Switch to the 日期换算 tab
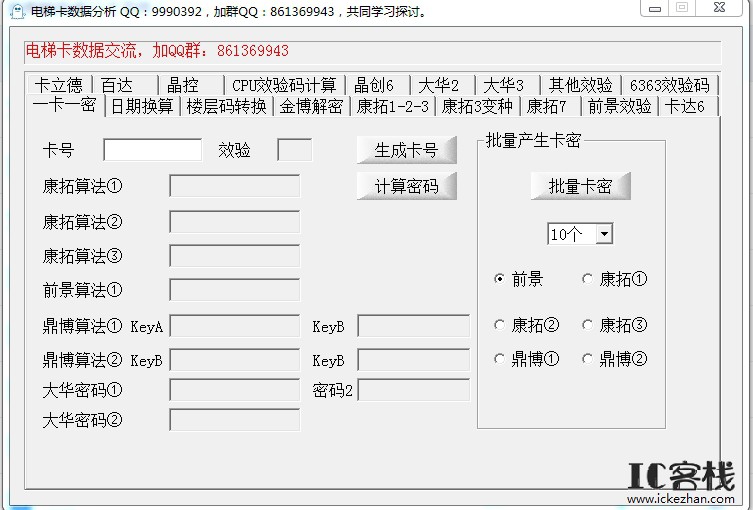This screenshot has height=510, width=753. click(x=142, y=106)
